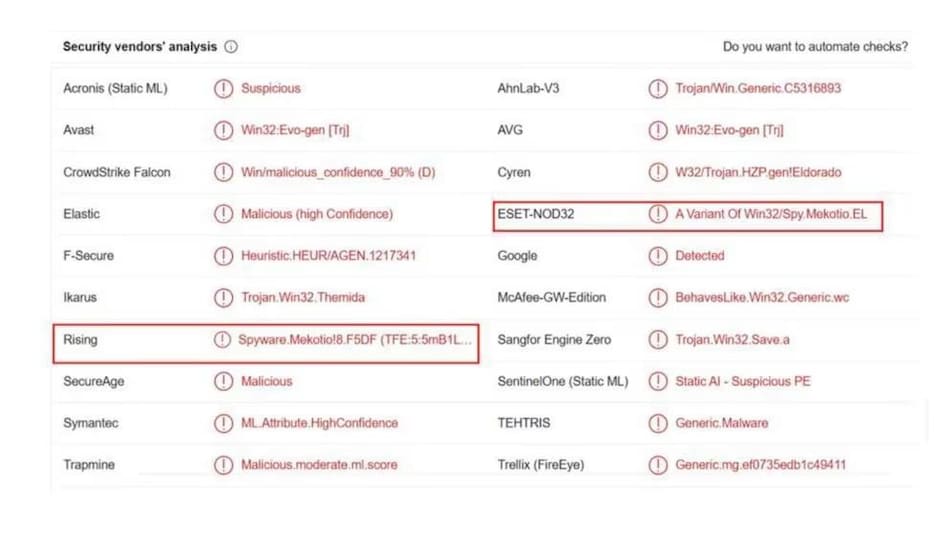This screenshot has width=950, height=534.
Task: Open the 'Do you want to automate checks?' link
Action: [815, 47]
